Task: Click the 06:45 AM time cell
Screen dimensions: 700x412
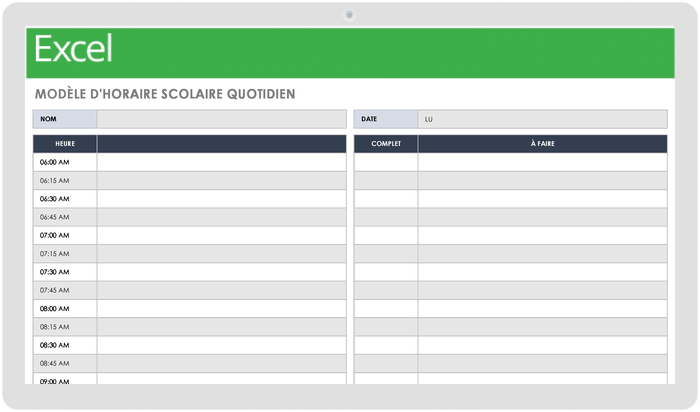Action: pyautogui.click(x=65, y=217)
